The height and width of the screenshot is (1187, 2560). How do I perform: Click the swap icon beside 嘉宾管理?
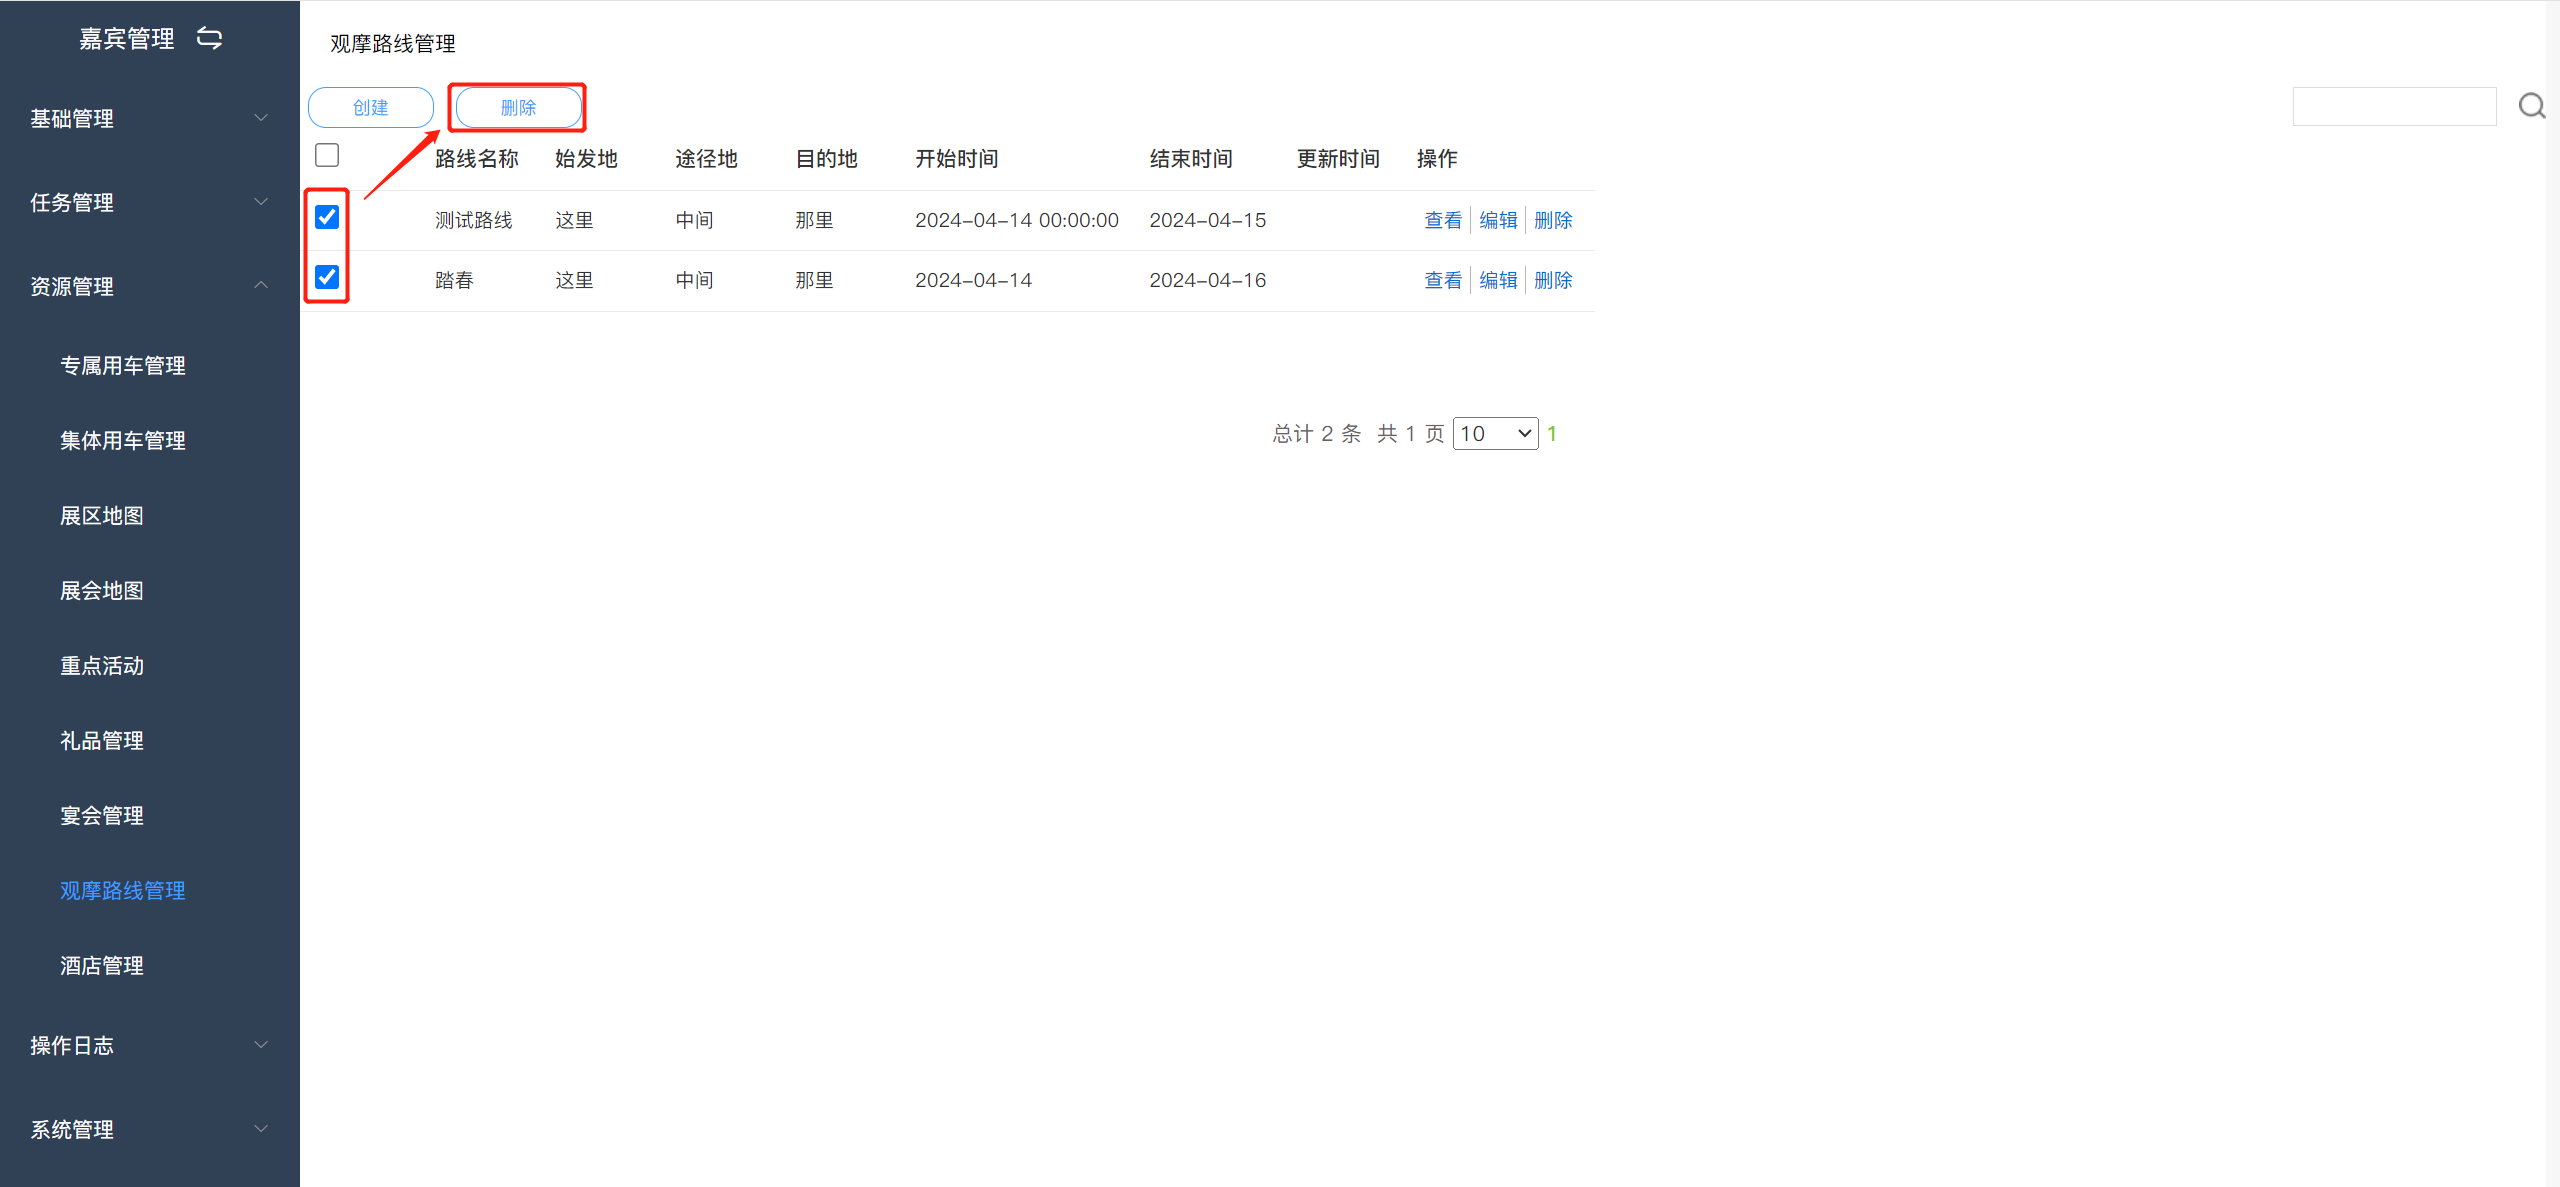pos(209,38)
